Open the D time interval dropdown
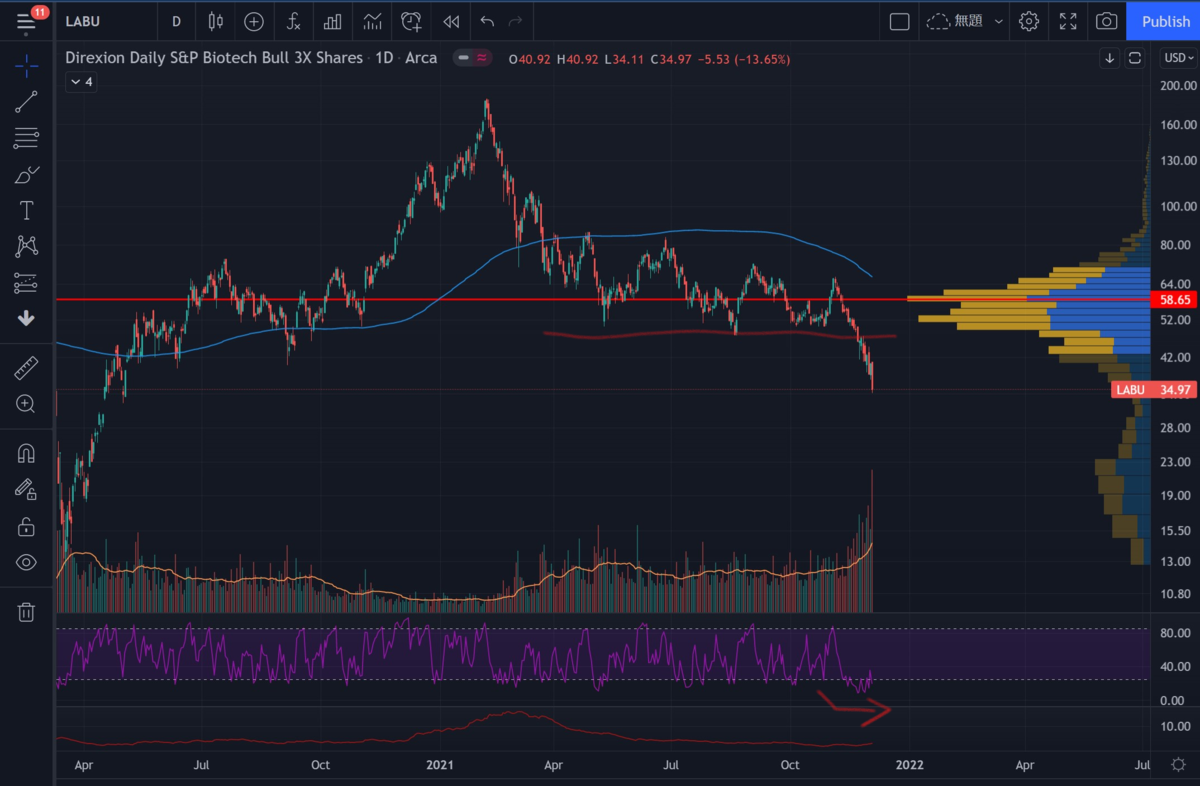Image resolution: width=1200 pixels, height=786 pixels. tap(176, 21)
